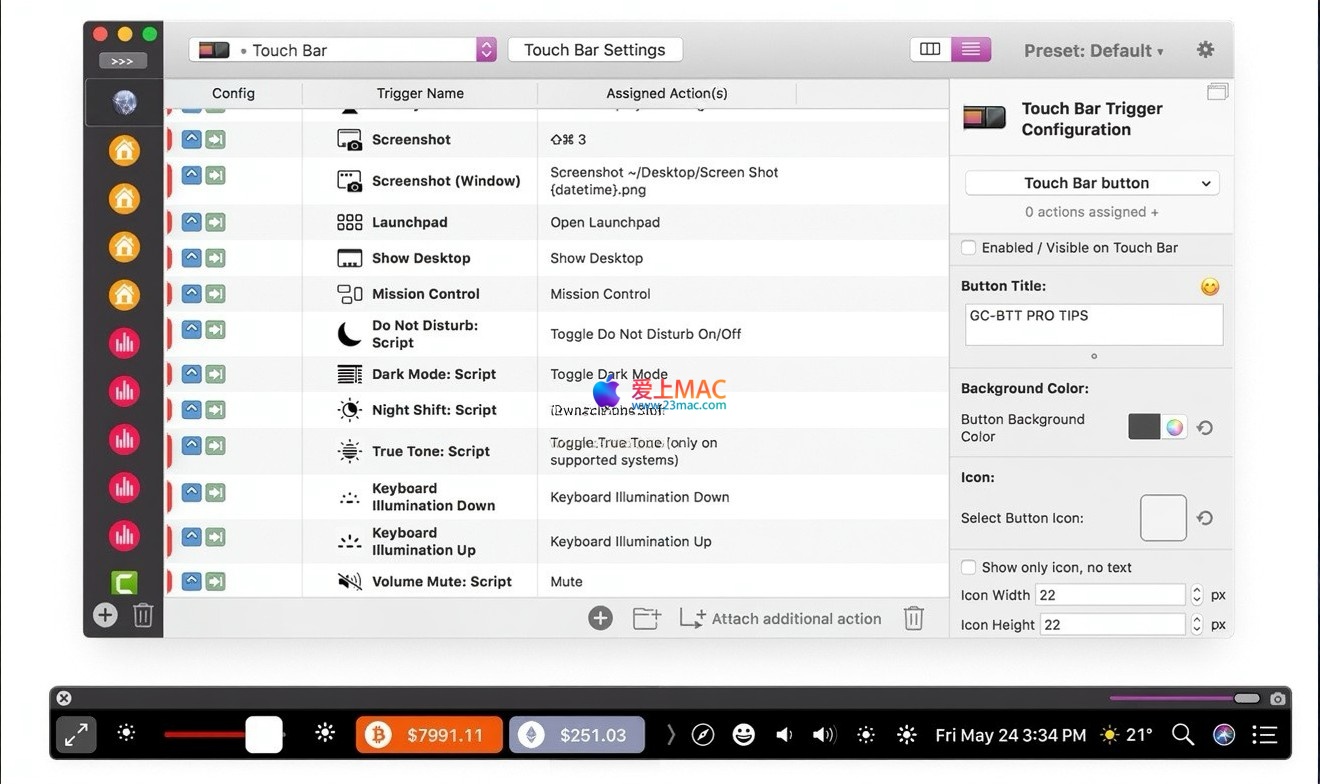Open the preferences gear icon
The height and width of the screenshot is (784, 1320).
tap(1205, 50)
